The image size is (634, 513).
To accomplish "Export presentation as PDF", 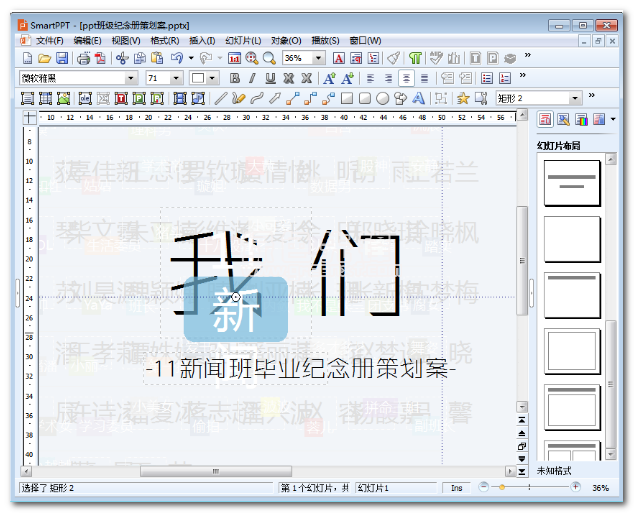I will (100, 58).
